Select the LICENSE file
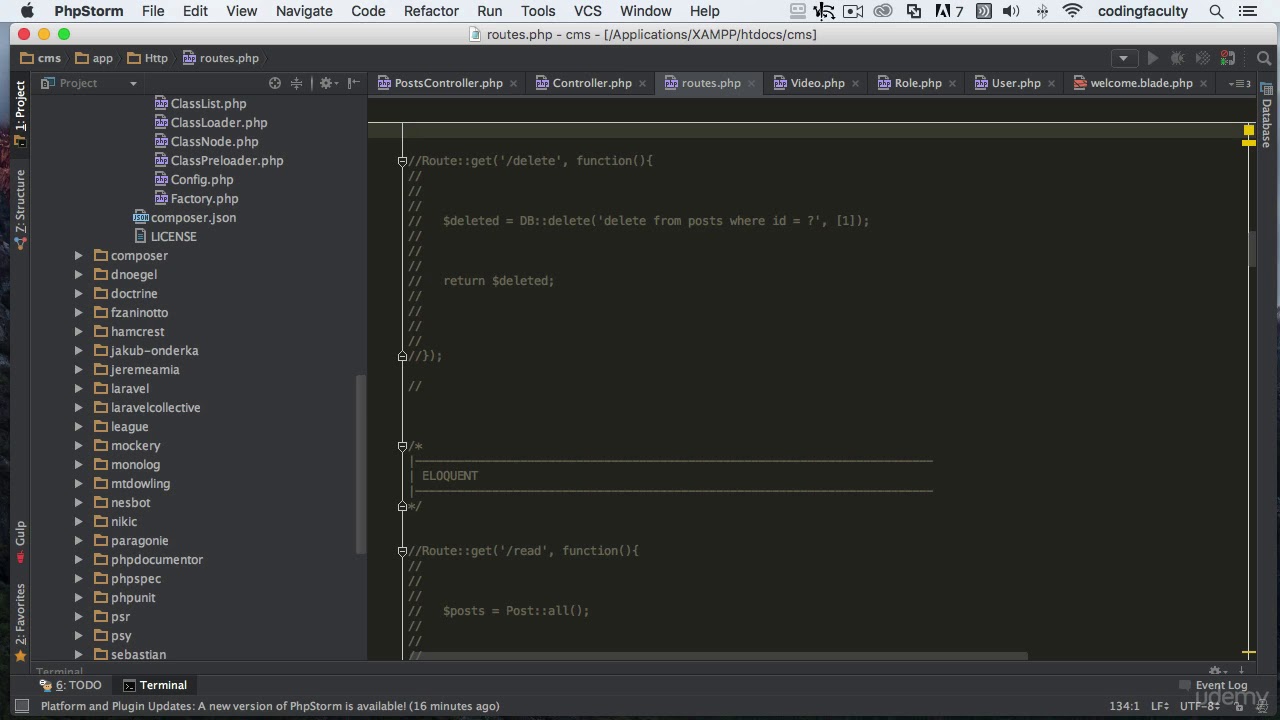The height and width of the screenshot is (720, 1280). [x=166, y=236]
